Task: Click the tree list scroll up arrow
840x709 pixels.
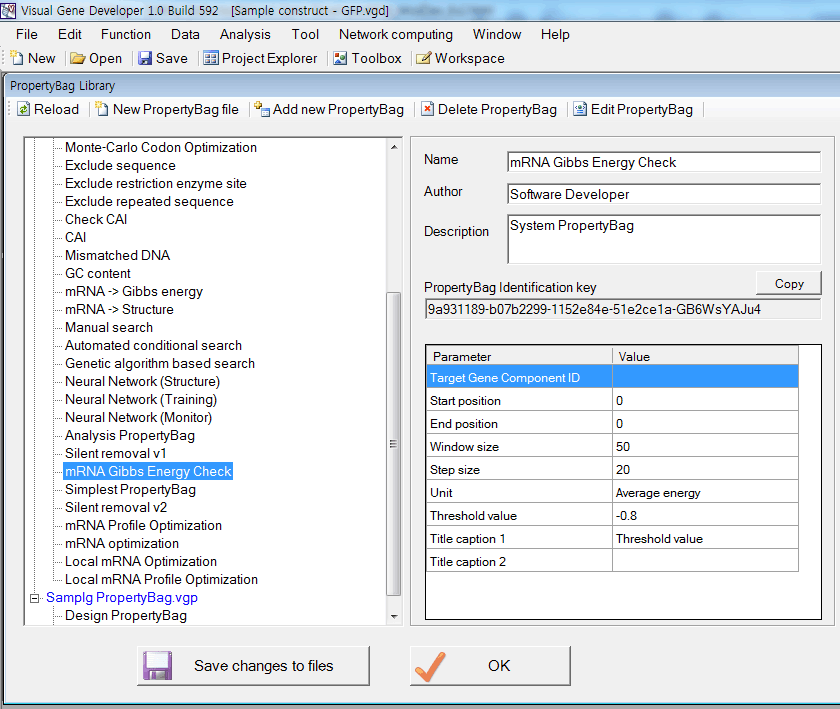Action: point(394,147)
